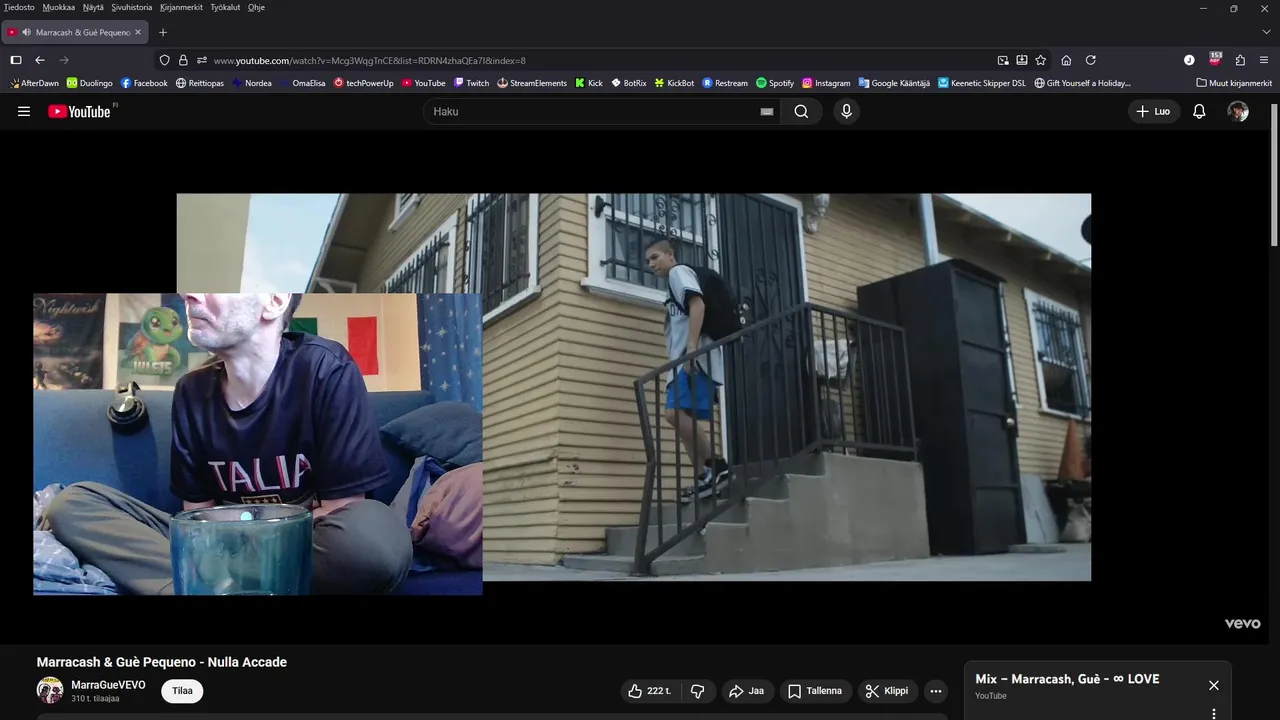Open more actions three-dot menu under video
Image resolution: width=1280 pixels, height=720 pixels.
point(935,691)
